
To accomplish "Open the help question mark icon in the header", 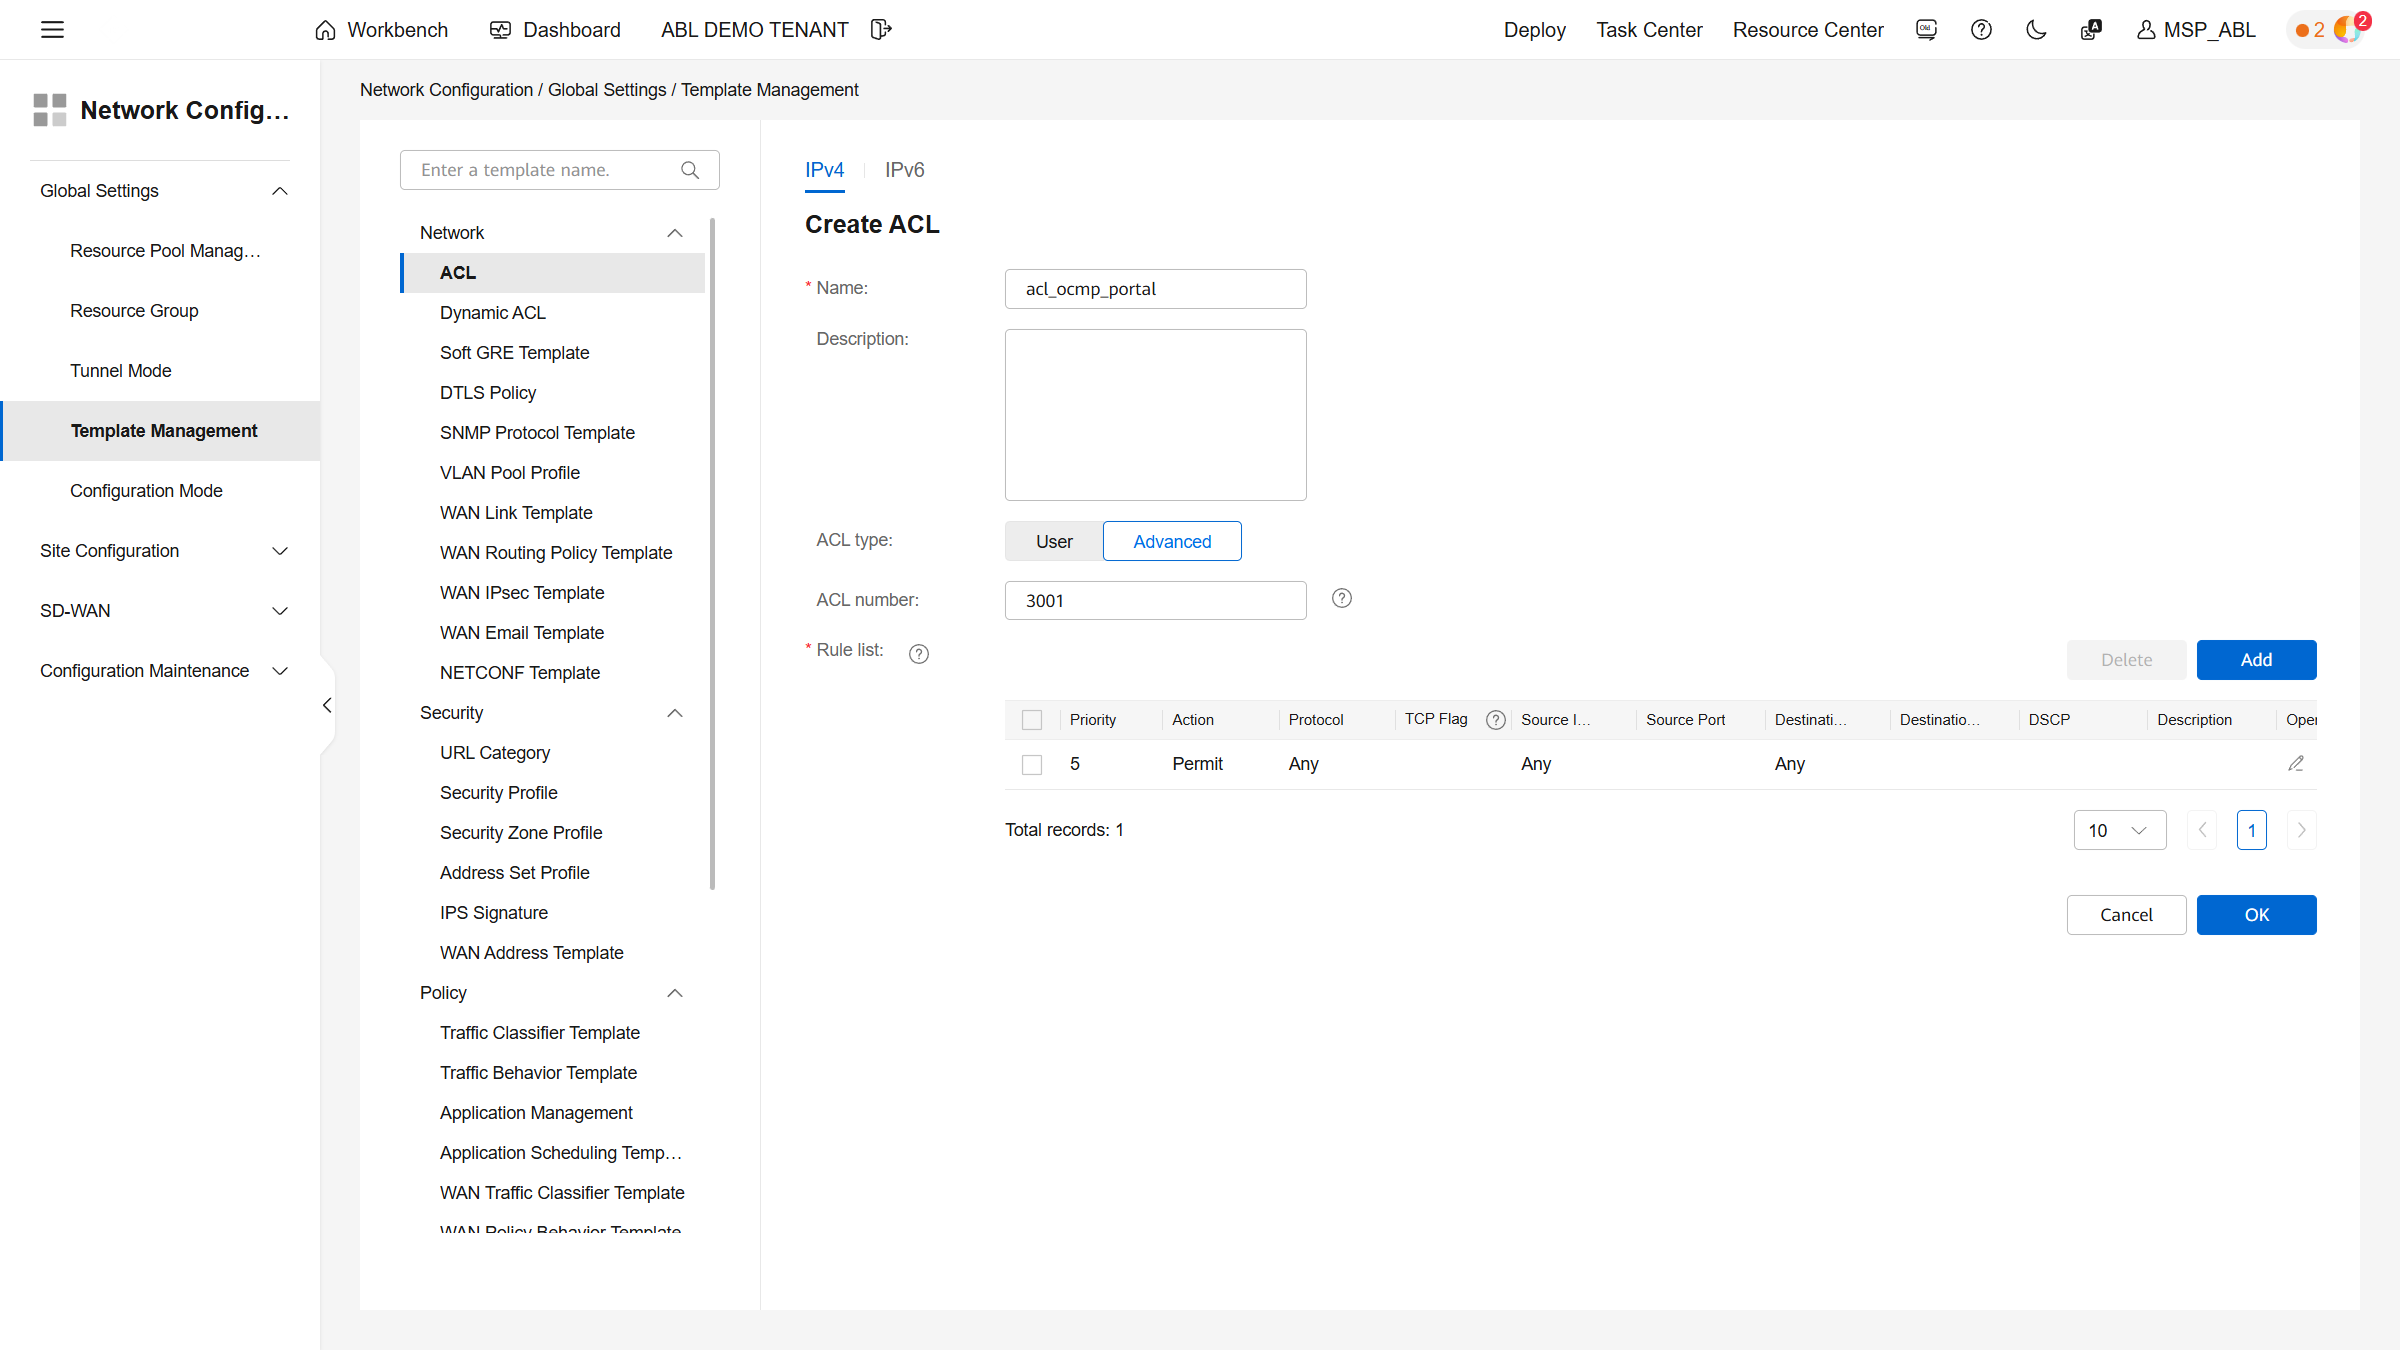I will [x=1981, y=30].
